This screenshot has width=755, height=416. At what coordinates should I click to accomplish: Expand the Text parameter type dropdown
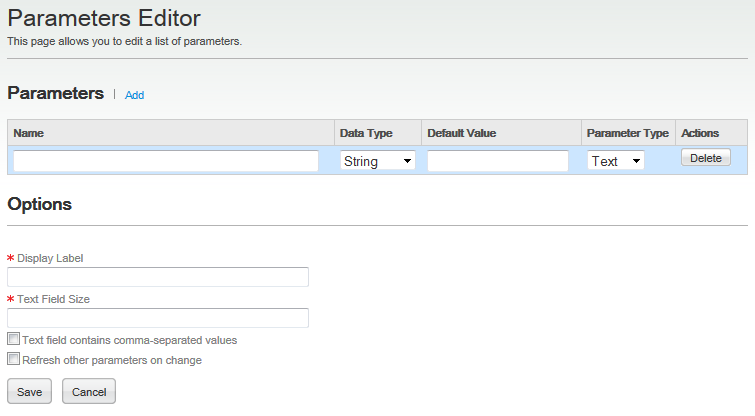(616, 161)
